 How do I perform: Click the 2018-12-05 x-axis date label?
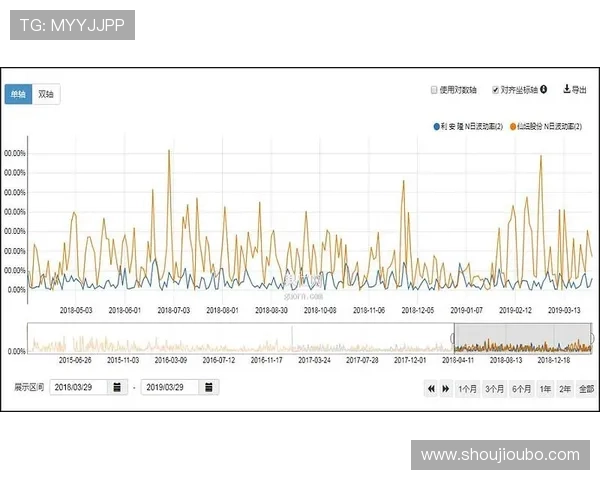417,310
